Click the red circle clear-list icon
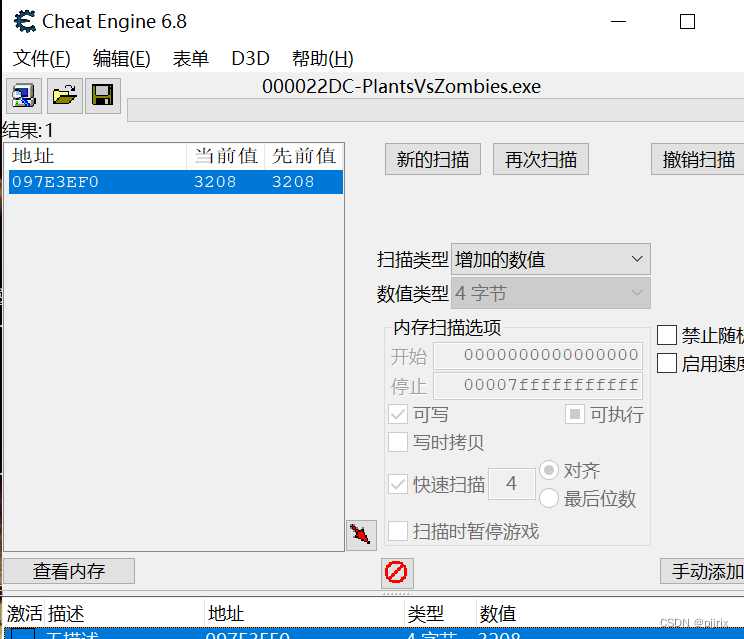This screenshot has width=744, height=639. coord(397,573)
